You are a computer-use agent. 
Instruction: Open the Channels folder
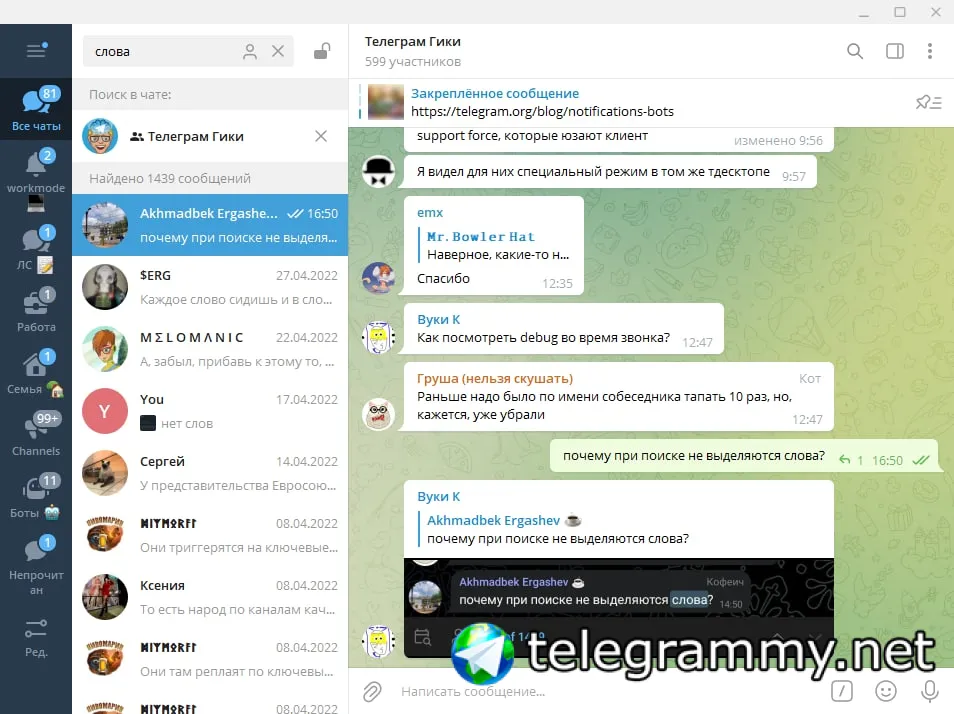coord(36,434)
